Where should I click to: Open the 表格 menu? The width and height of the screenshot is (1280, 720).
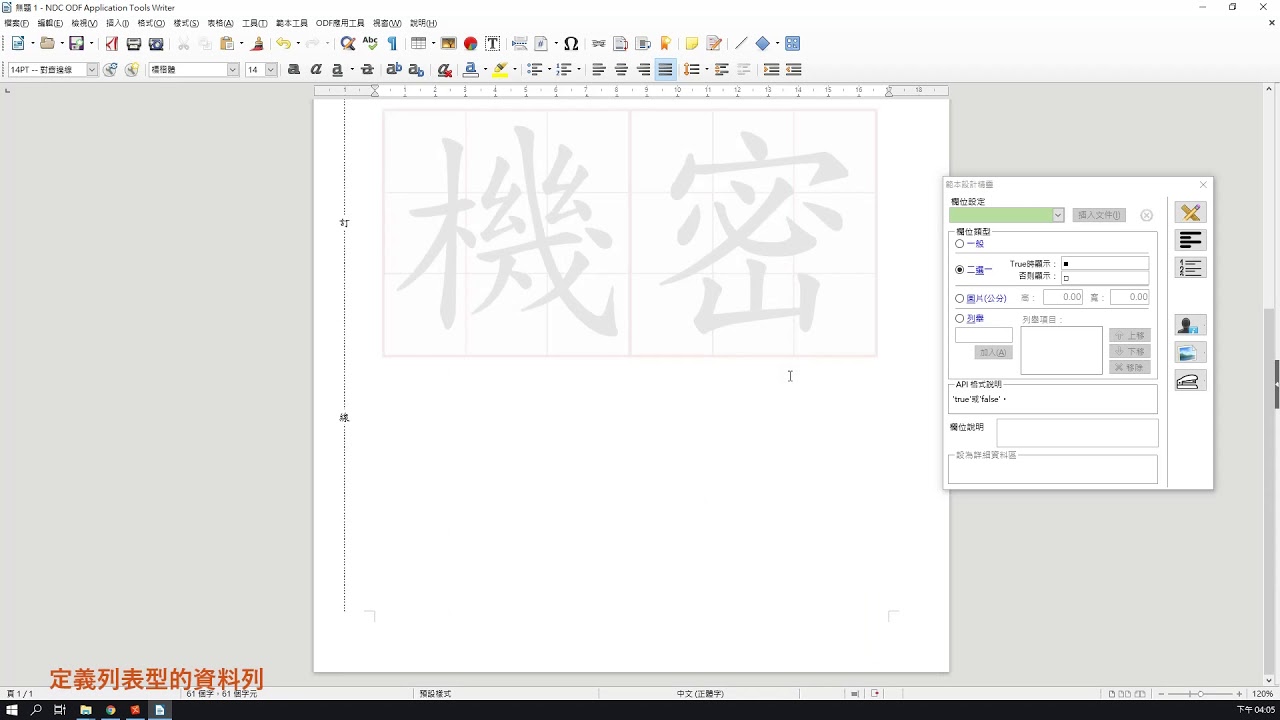220,23
